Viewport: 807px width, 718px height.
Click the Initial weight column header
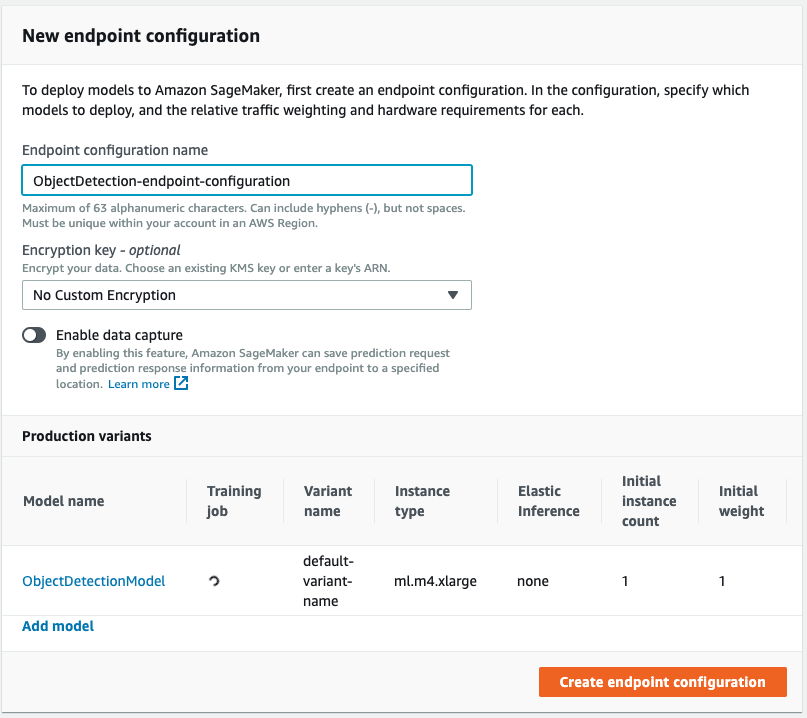pyautogui.click(x=741, y=501)
